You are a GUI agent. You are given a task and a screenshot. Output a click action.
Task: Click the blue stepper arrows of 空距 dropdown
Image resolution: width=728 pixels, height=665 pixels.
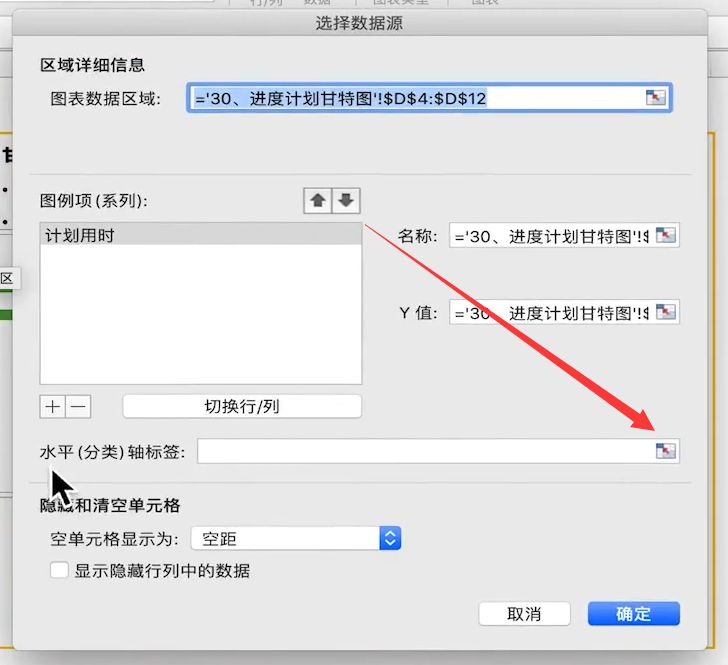(x=390, y=539)
